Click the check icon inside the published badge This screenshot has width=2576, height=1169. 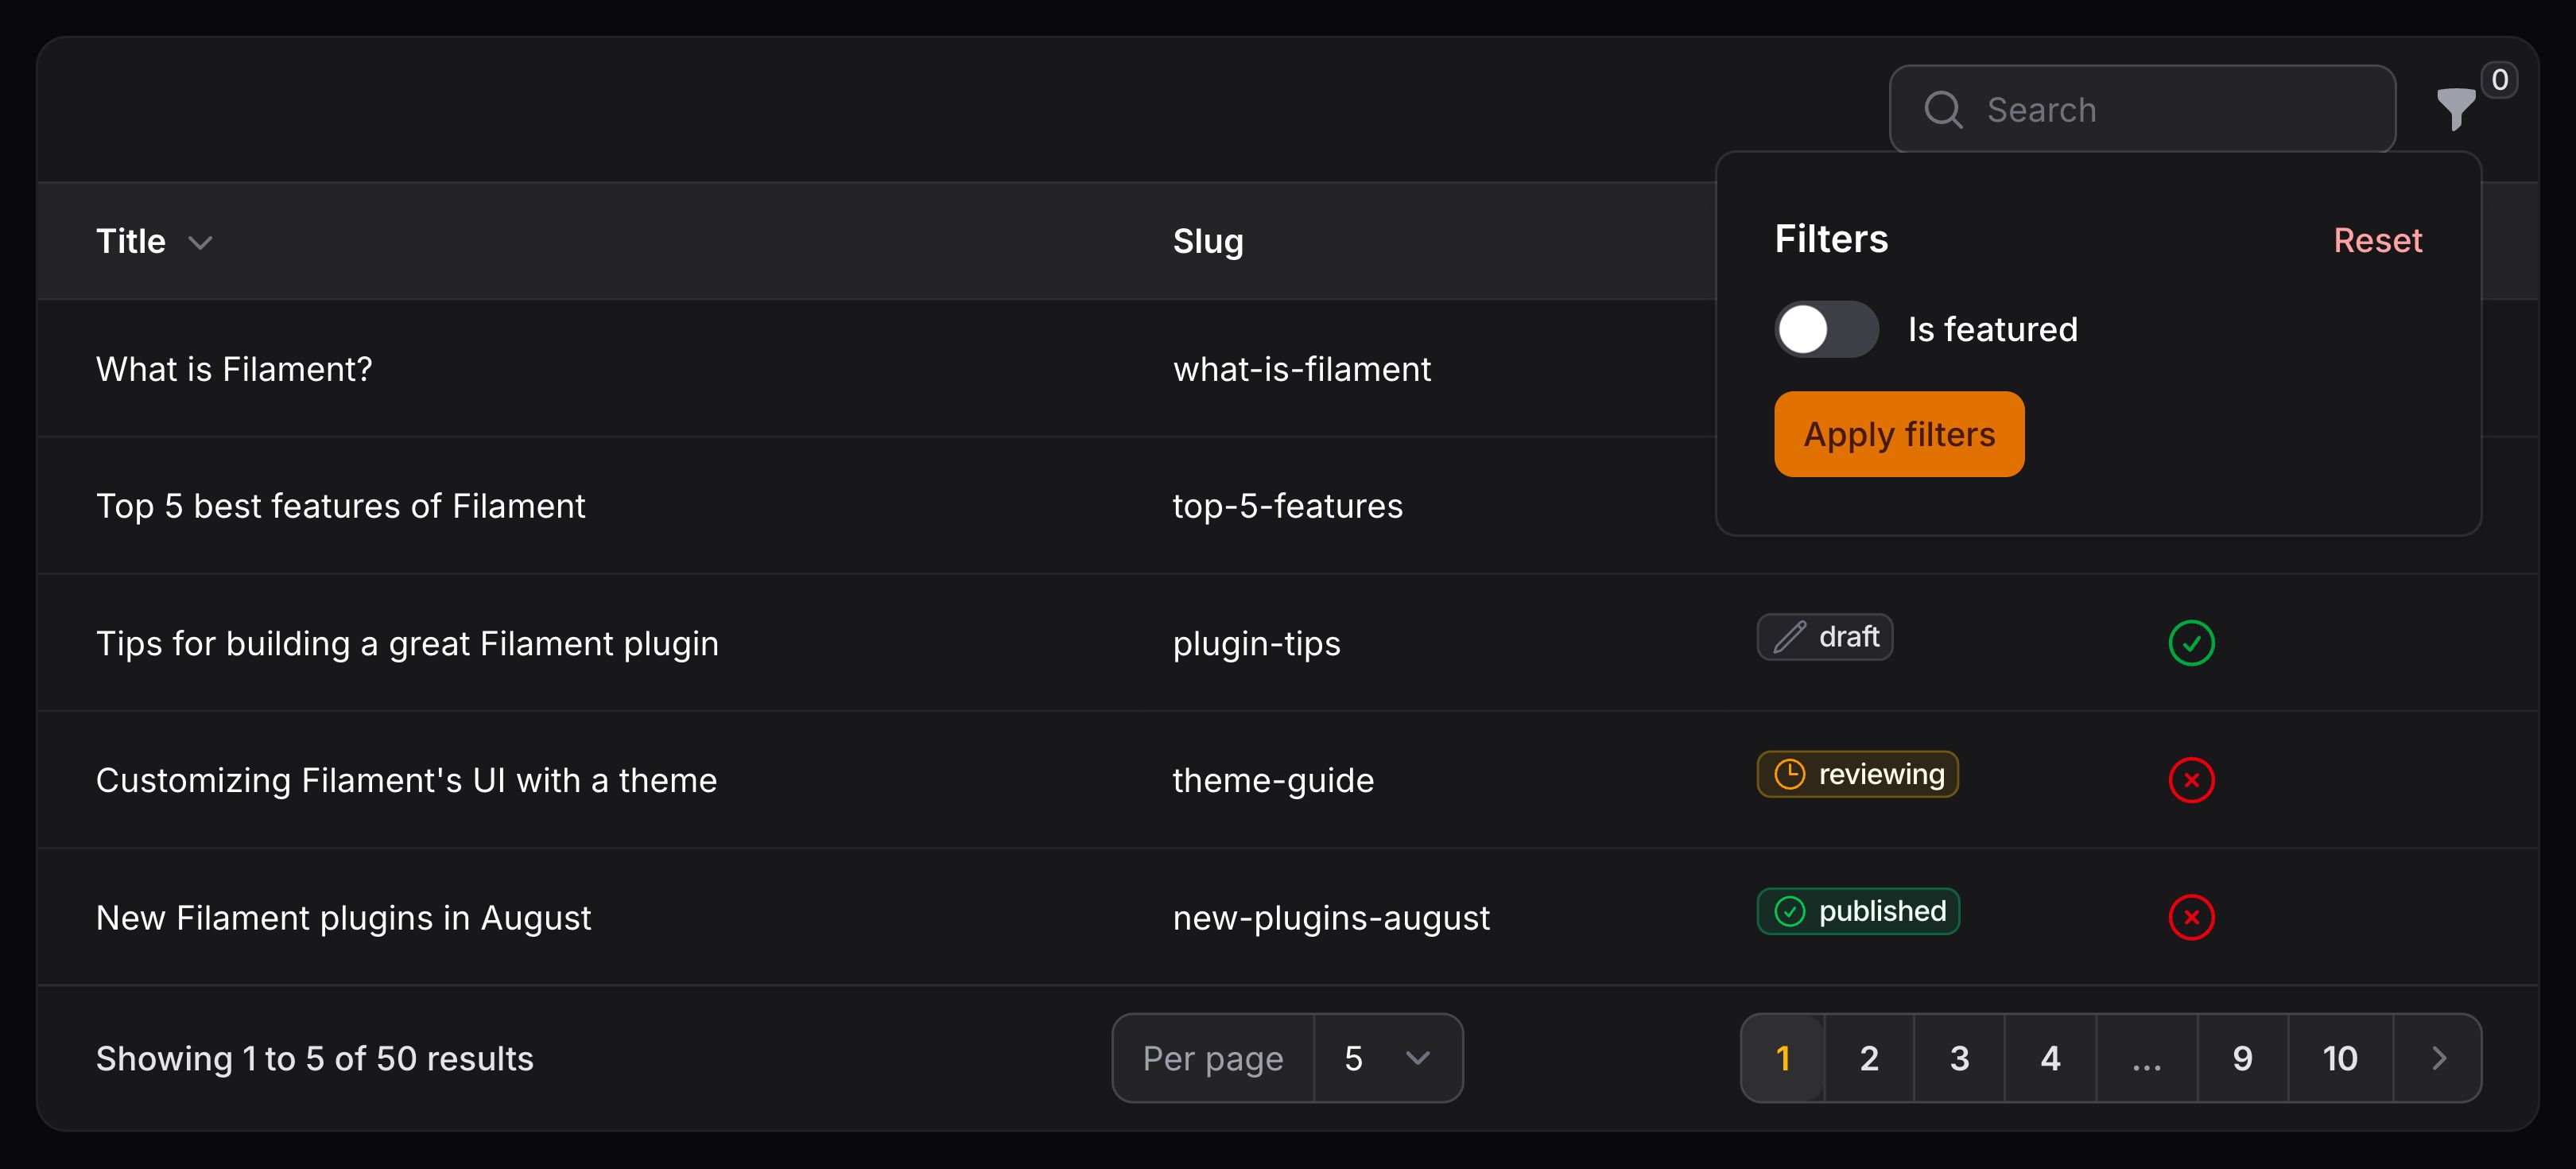click(1789, 911)
